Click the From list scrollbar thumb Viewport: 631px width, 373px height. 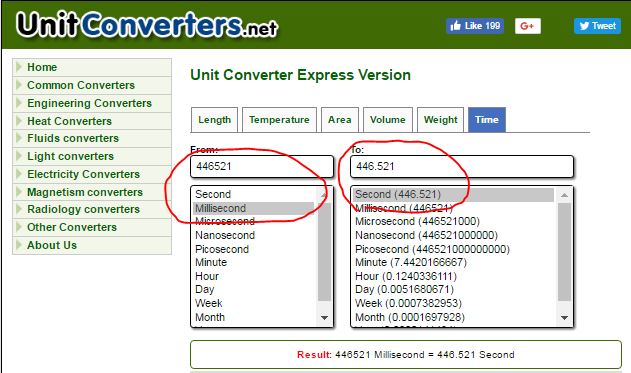324,252
